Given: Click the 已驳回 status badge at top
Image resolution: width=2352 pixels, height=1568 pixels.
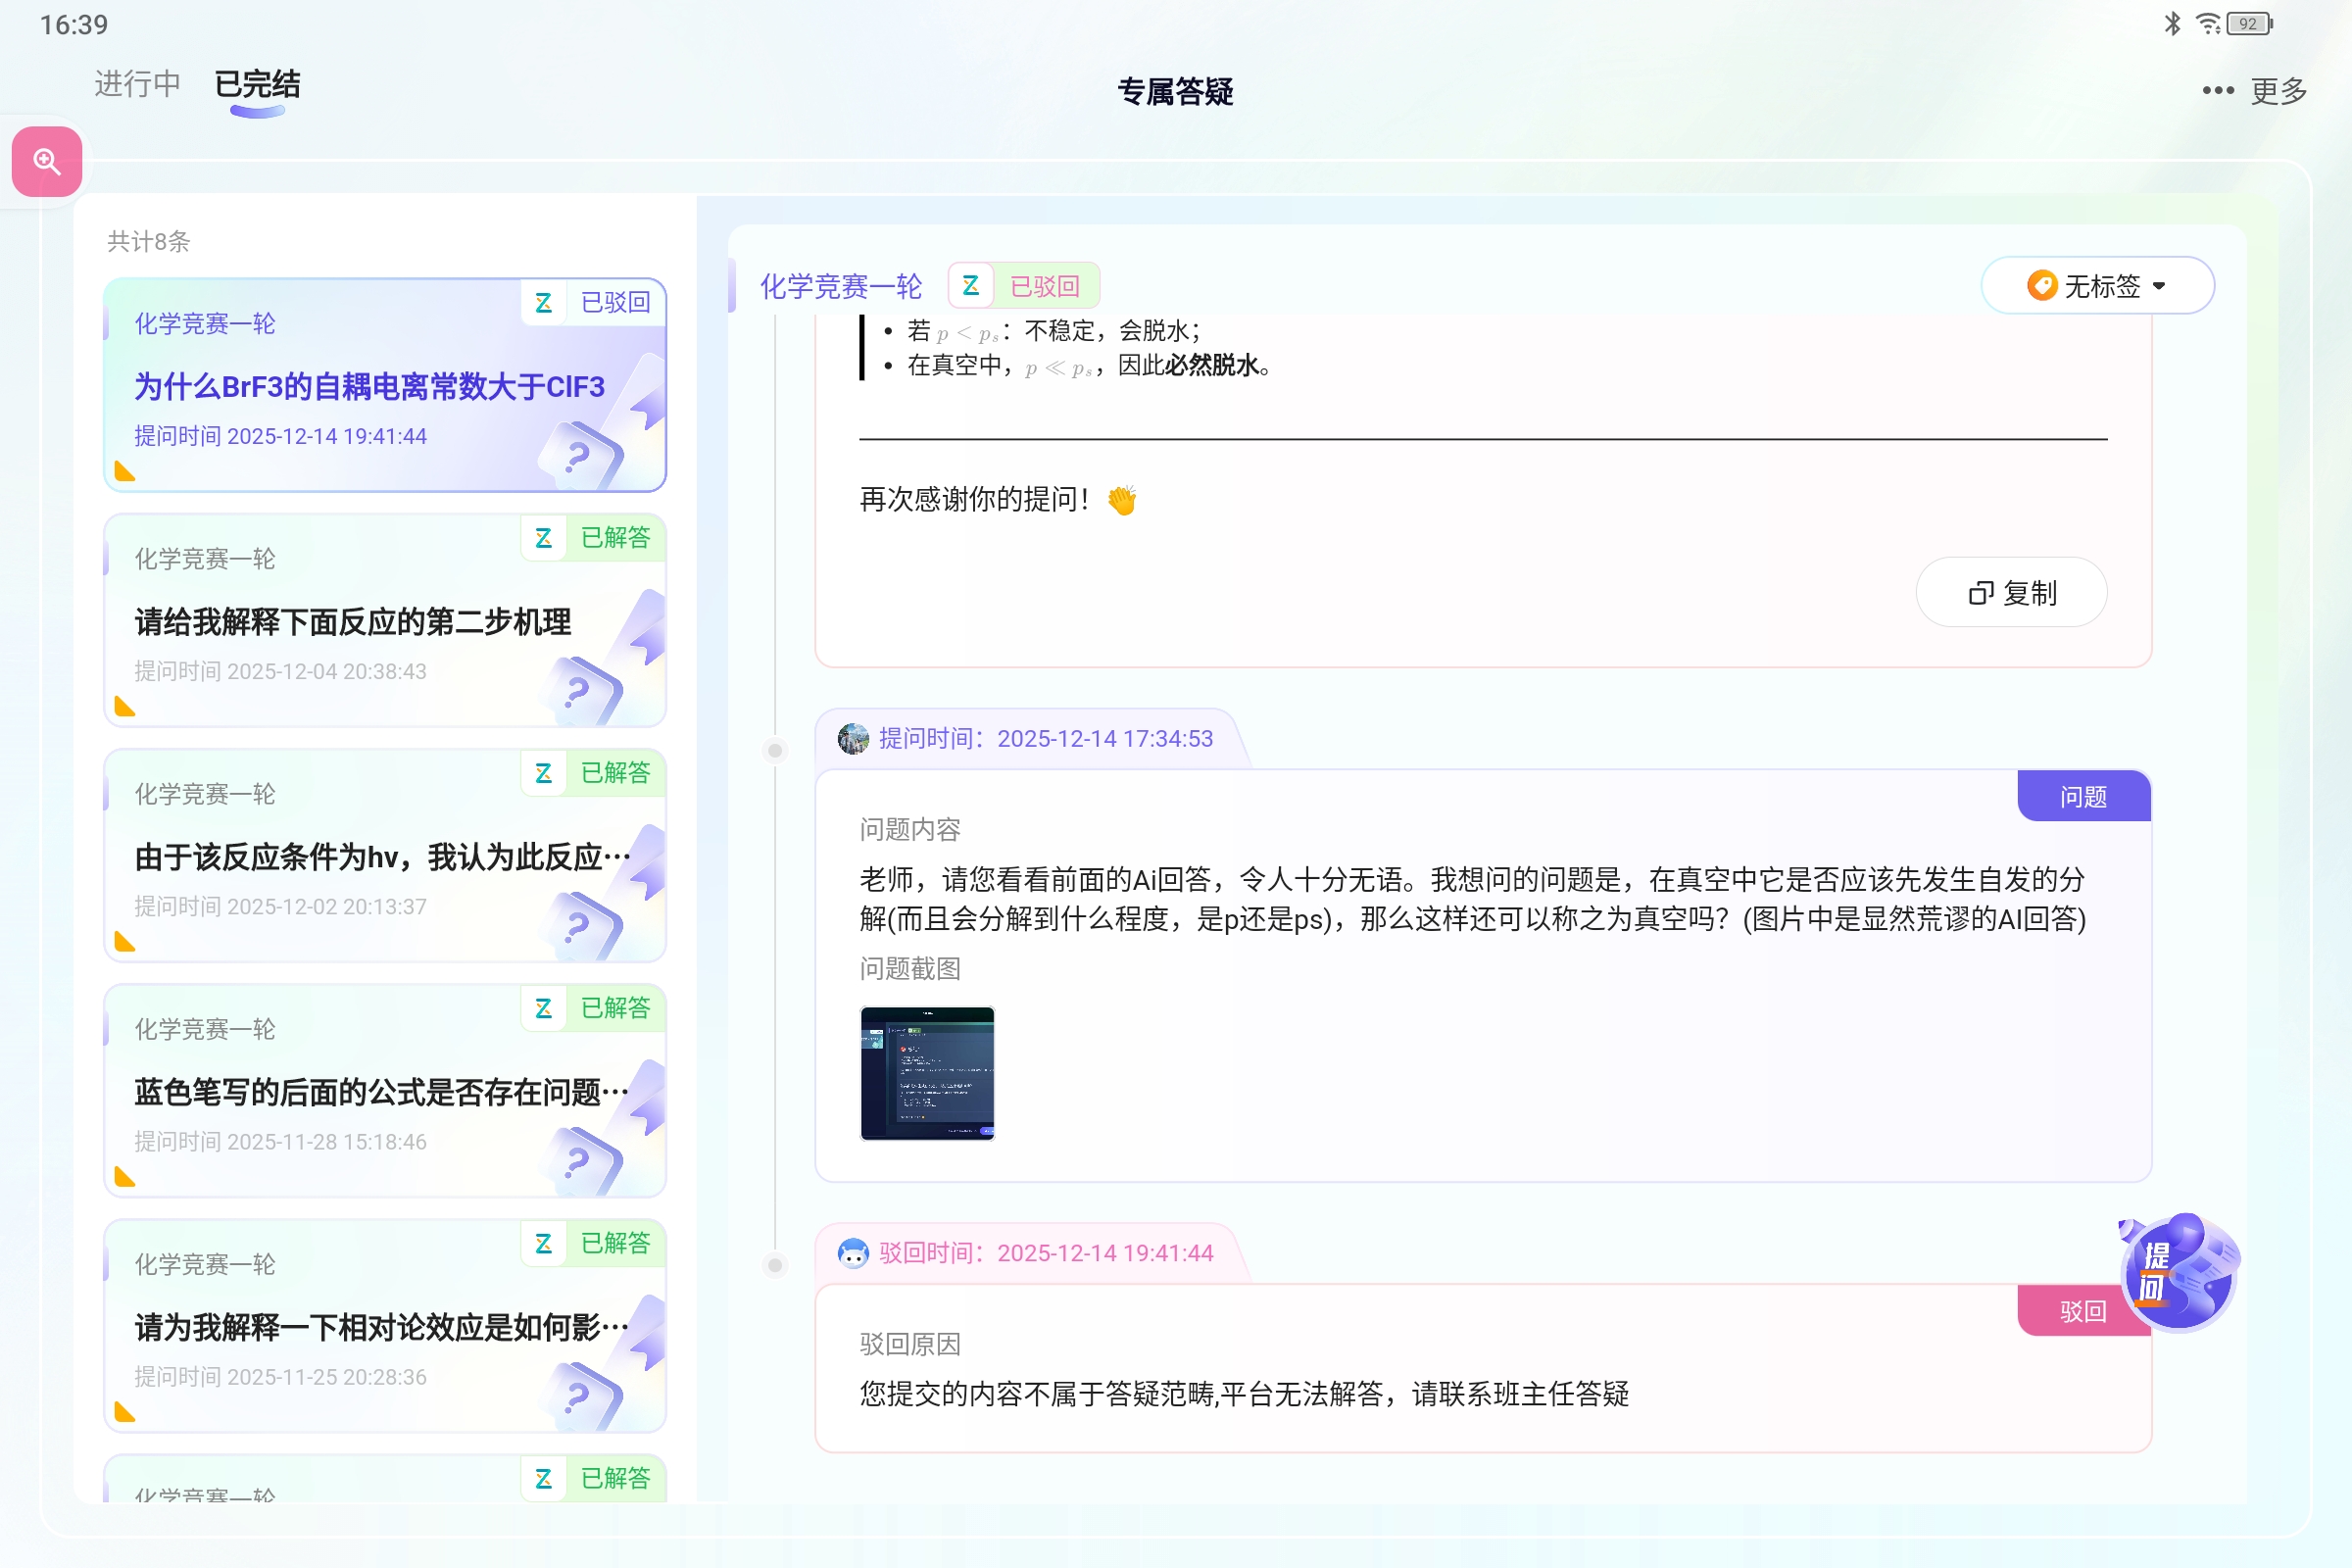Looking at the screenshot, I should (x=1044, y=285).
